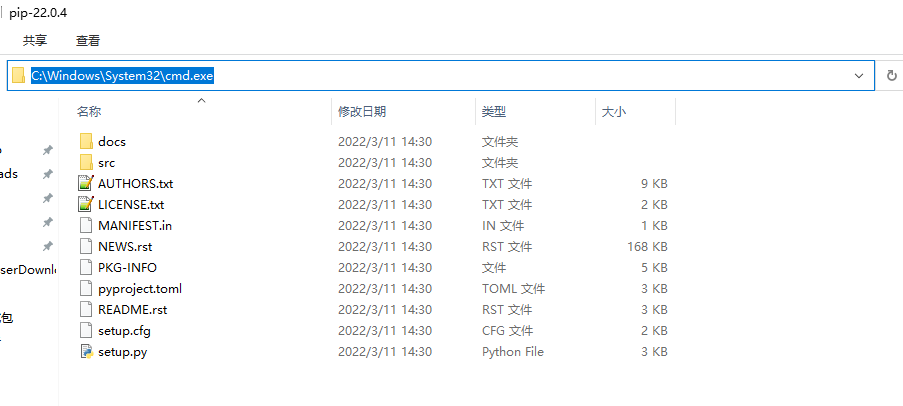The image size is (903, 406).
Task: Click the TOML 文件 type cell
Action: click(x=513, y=289)
